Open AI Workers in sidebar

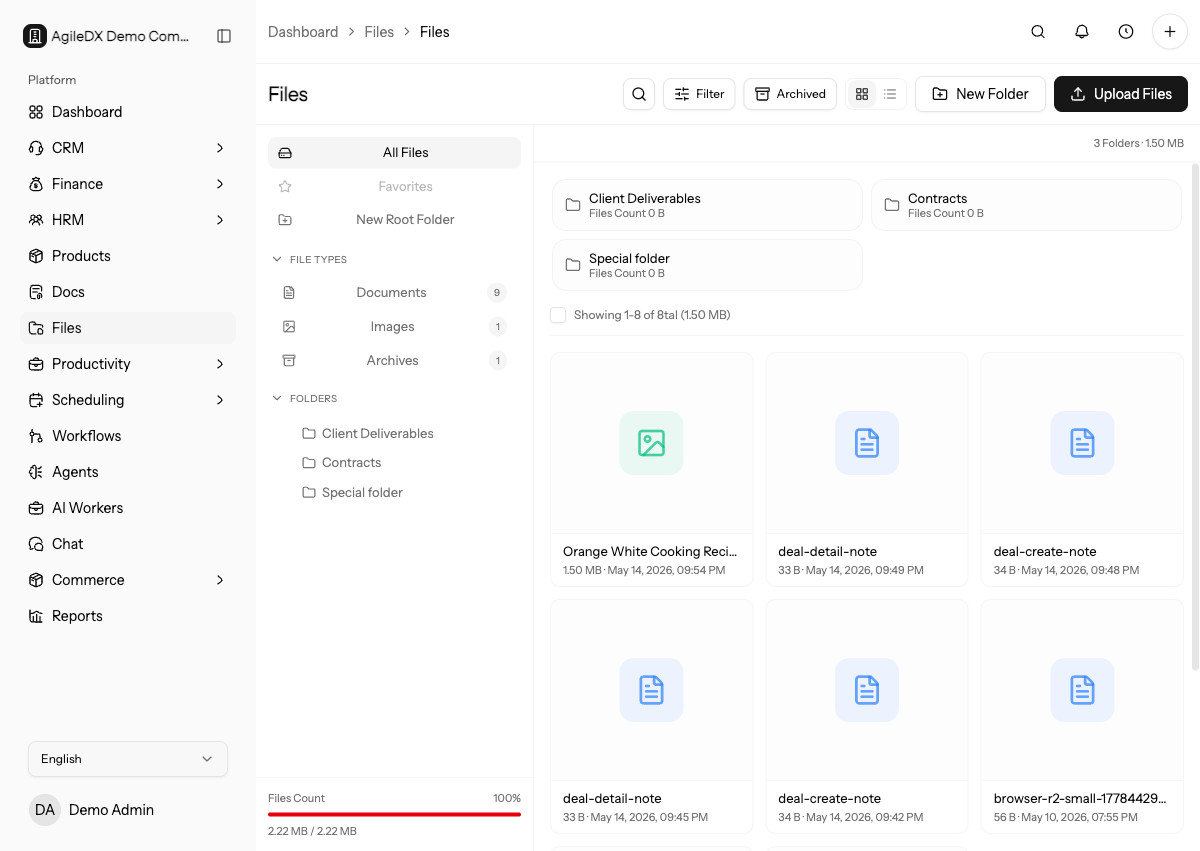tap(128, 508)
